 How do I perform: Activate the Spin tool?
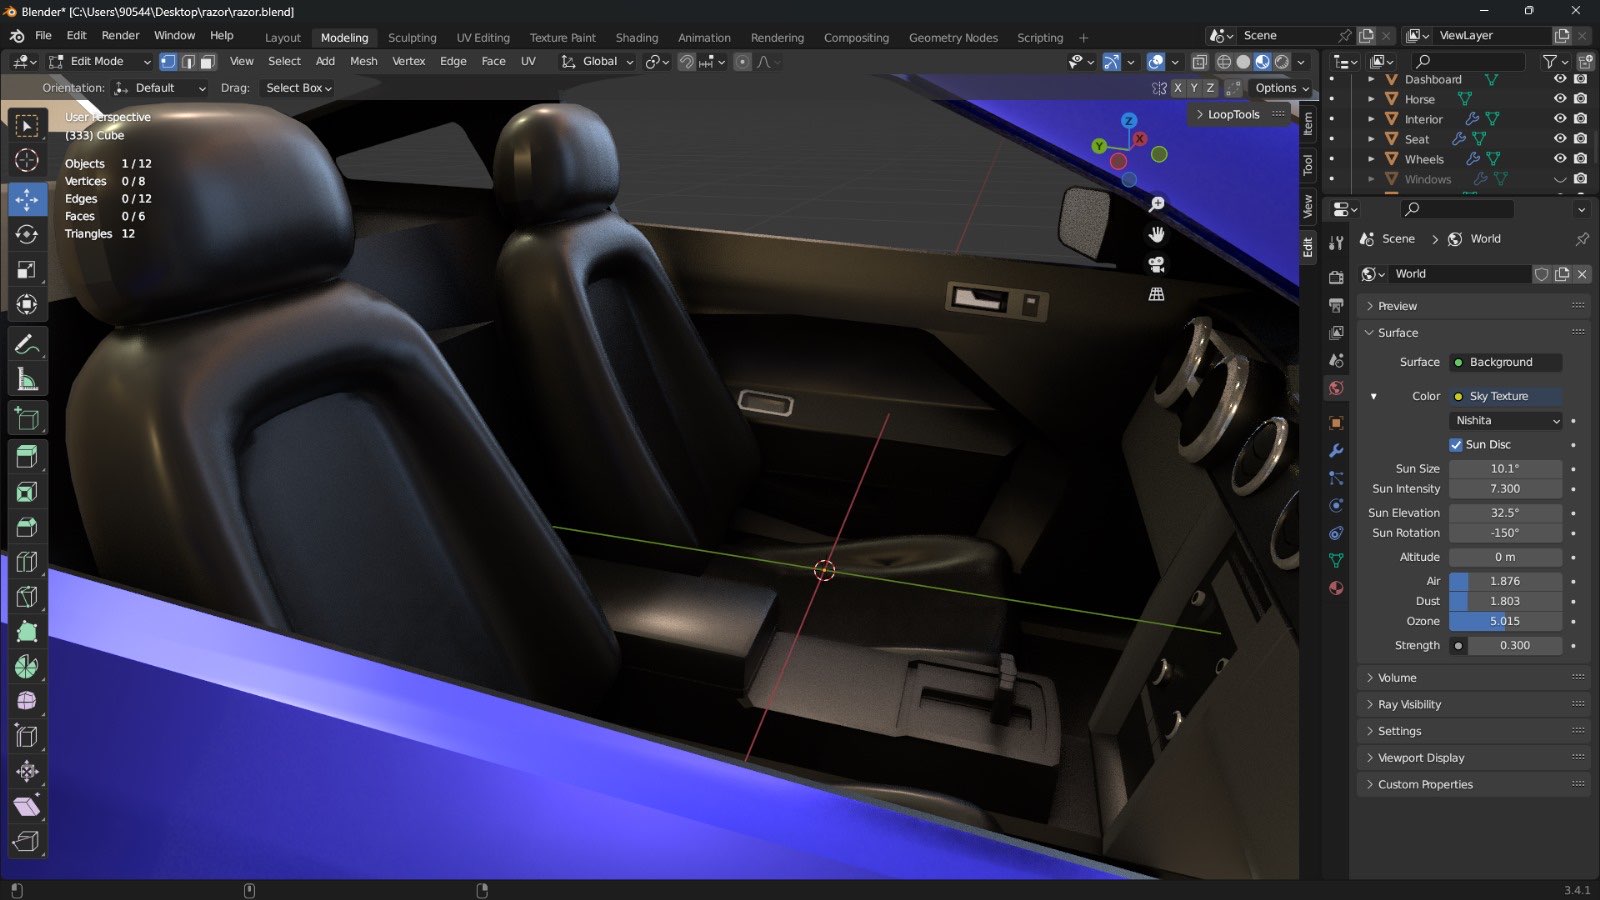click(27, 666)
